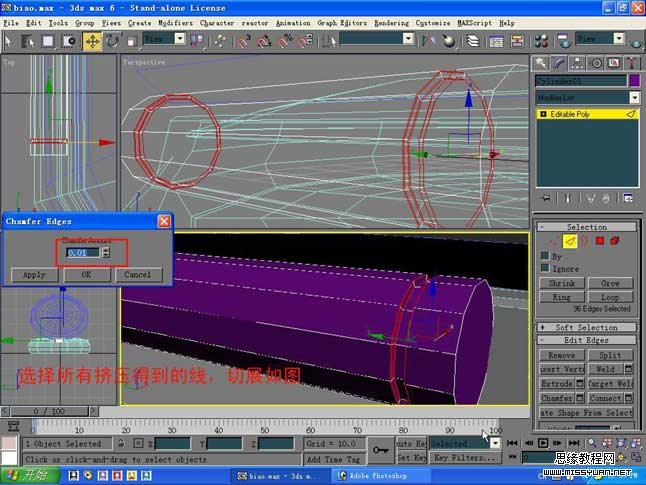Switch to the Modify command panel tab

pos(559,63)
